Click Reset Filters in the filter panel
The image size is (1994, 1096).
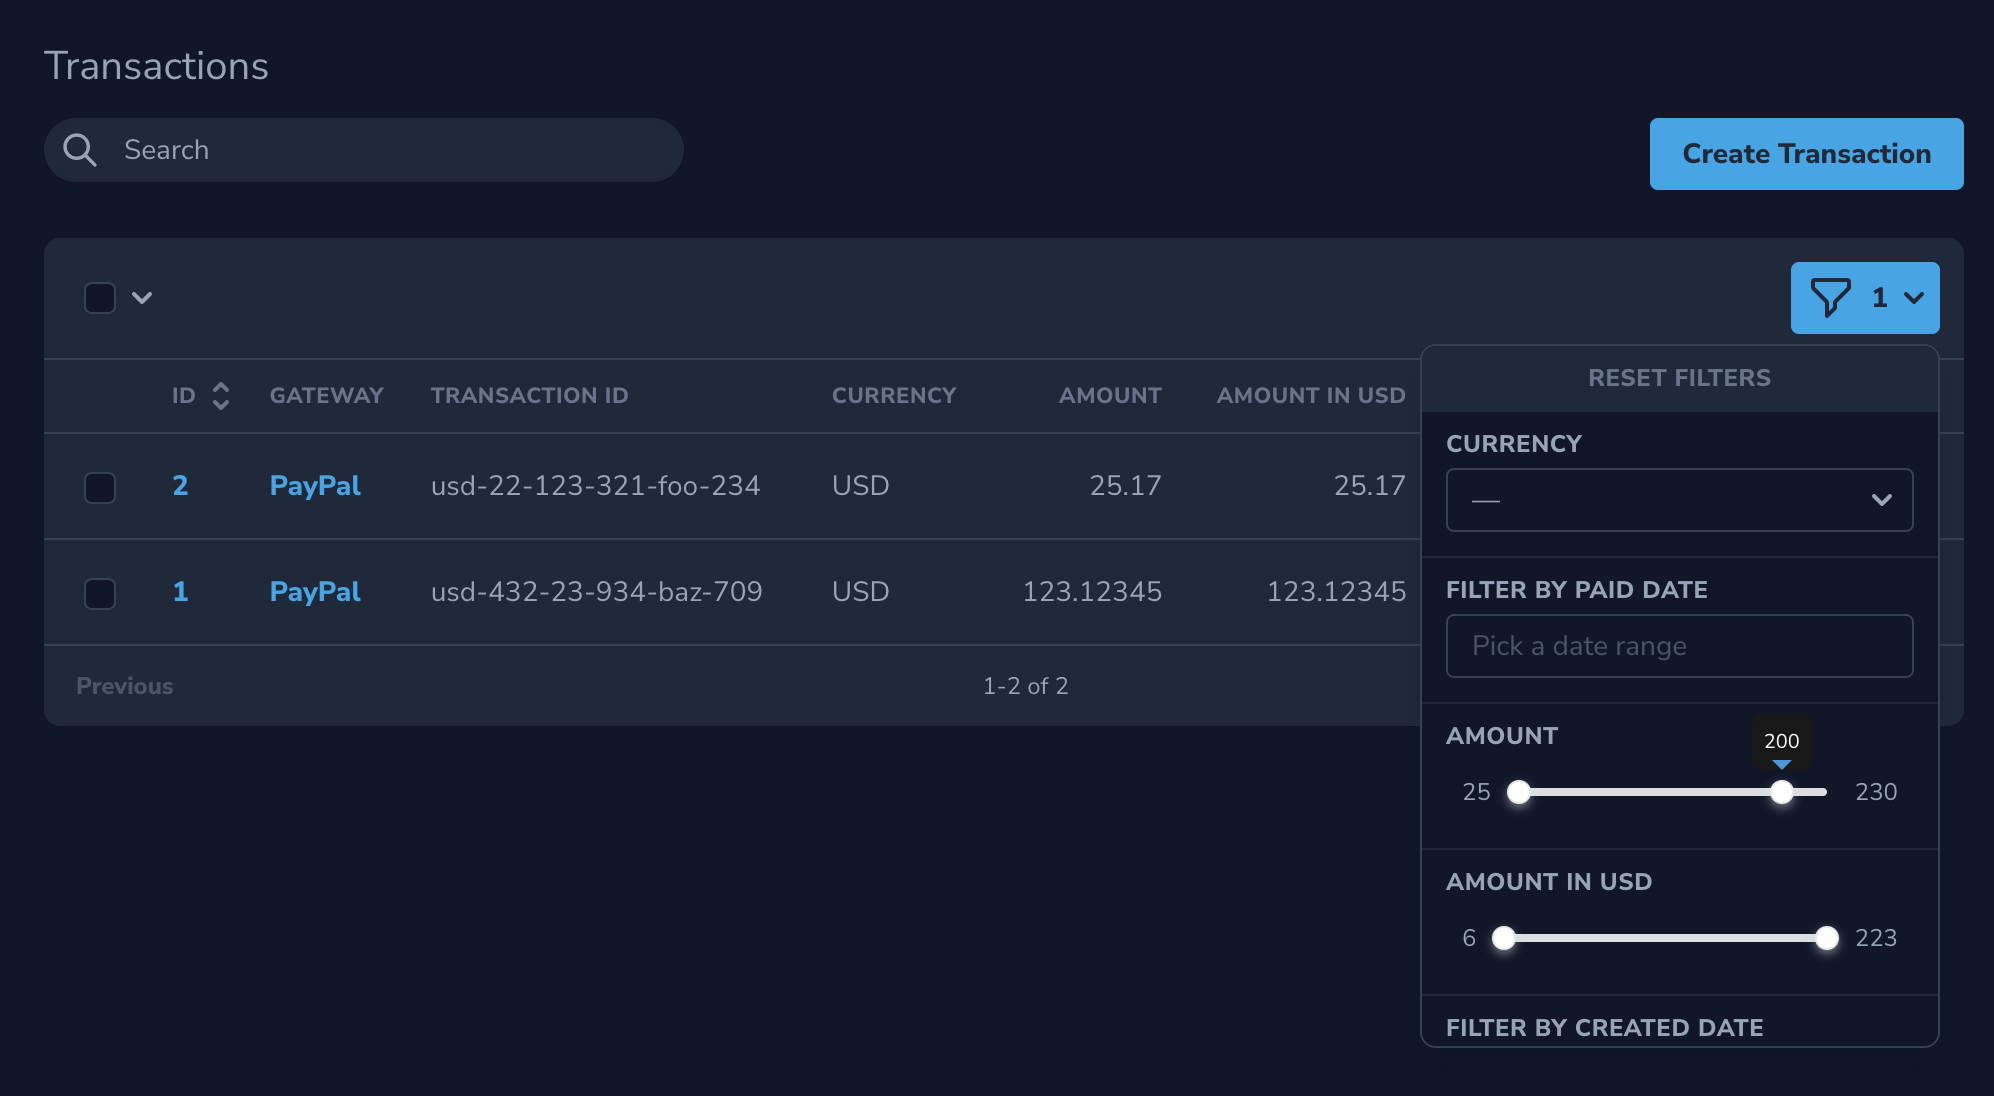1679,378
